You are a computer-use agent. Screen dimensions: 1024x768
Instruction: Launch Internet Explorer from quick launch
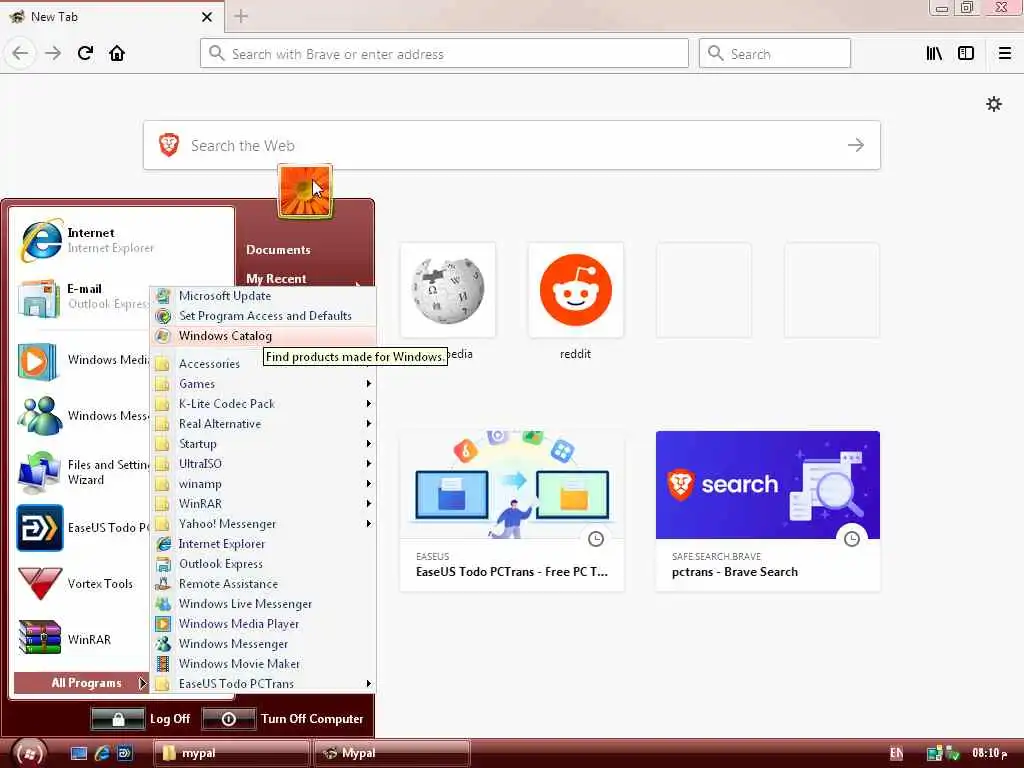coord(102,754)
